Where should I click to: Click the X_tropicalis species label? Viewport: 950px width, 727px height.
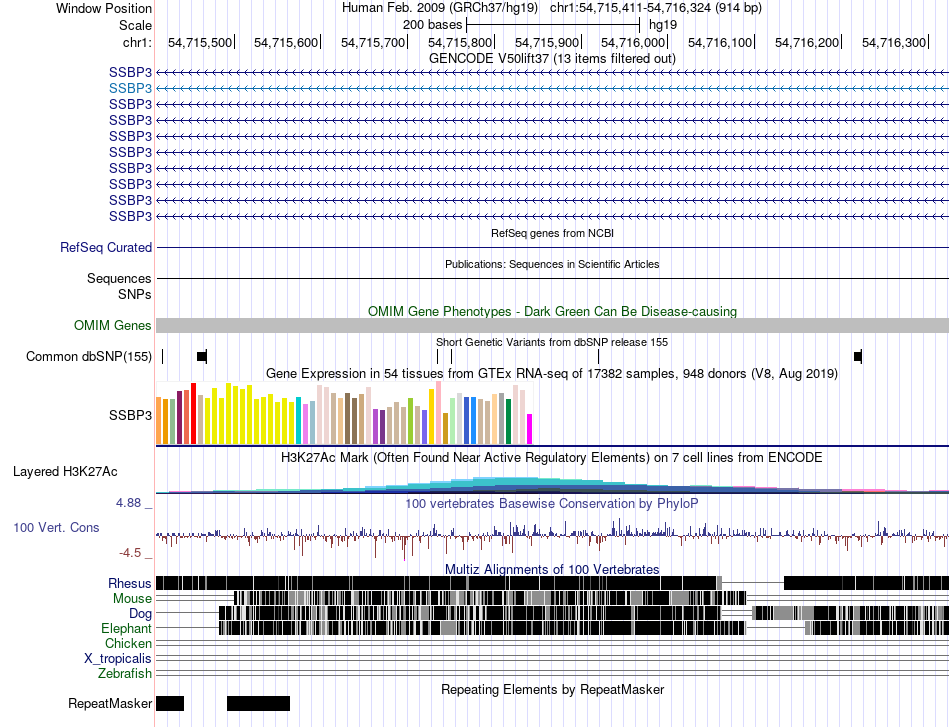[x=118, y=659]
